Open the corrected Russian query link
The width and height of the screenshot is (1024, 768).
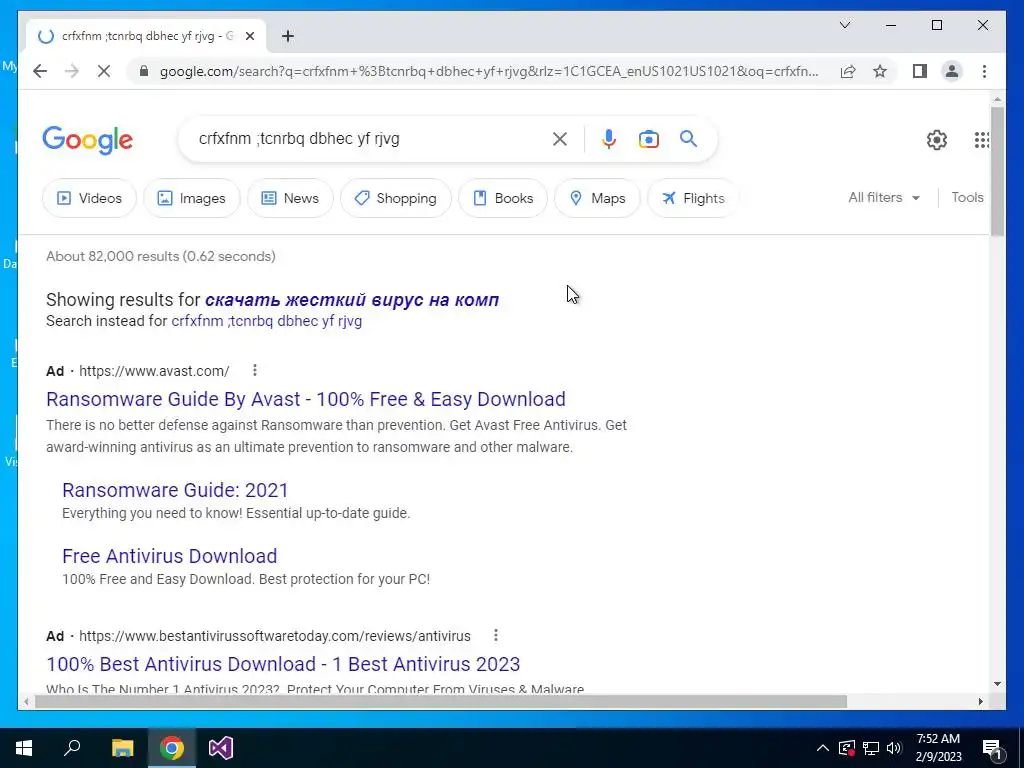pos(352,300)
